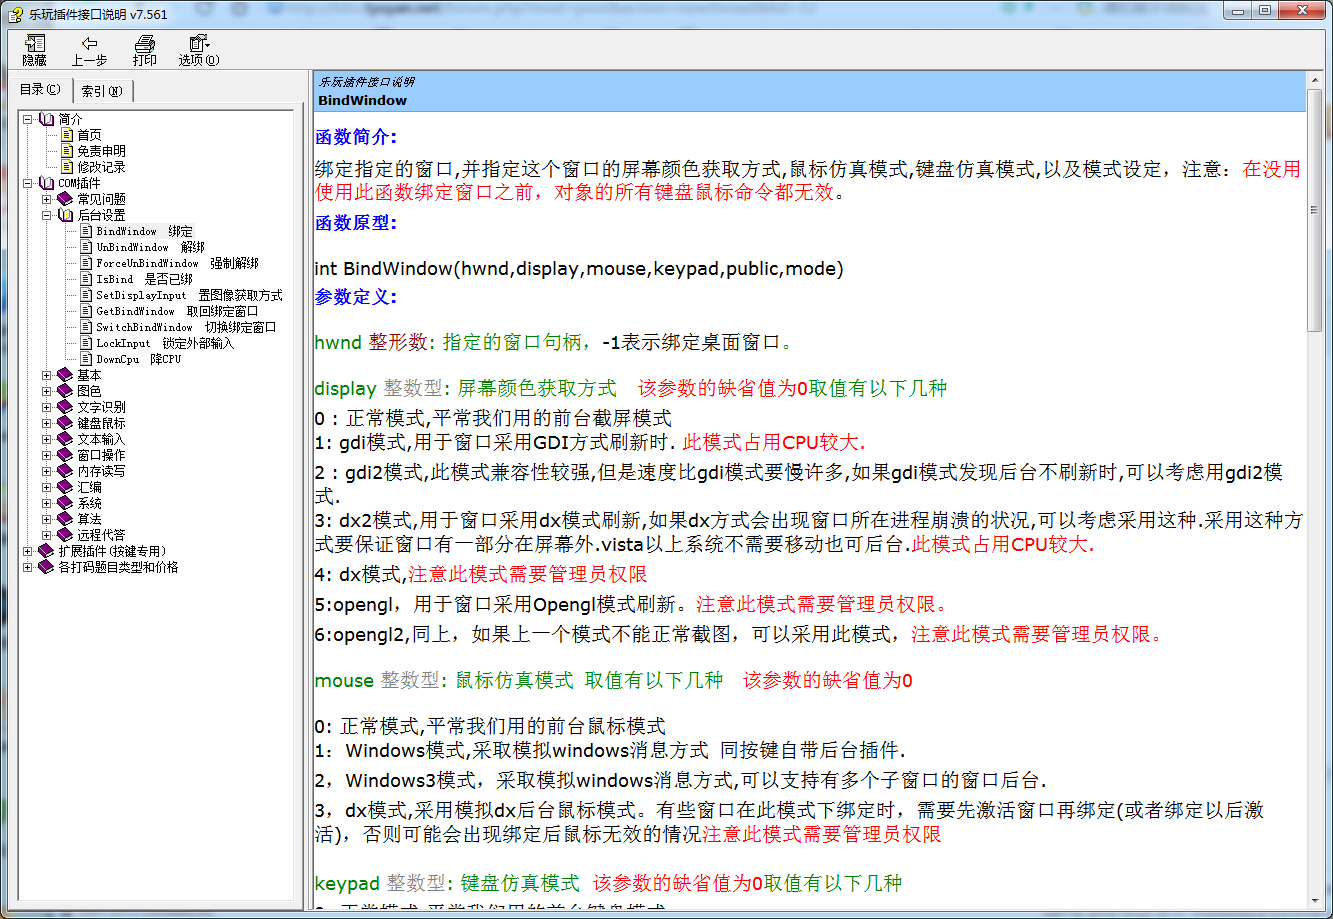Expand the 扩展插件(按键专用) tree node
Viewport: 1333px width, 919px height.
[28, 551]
